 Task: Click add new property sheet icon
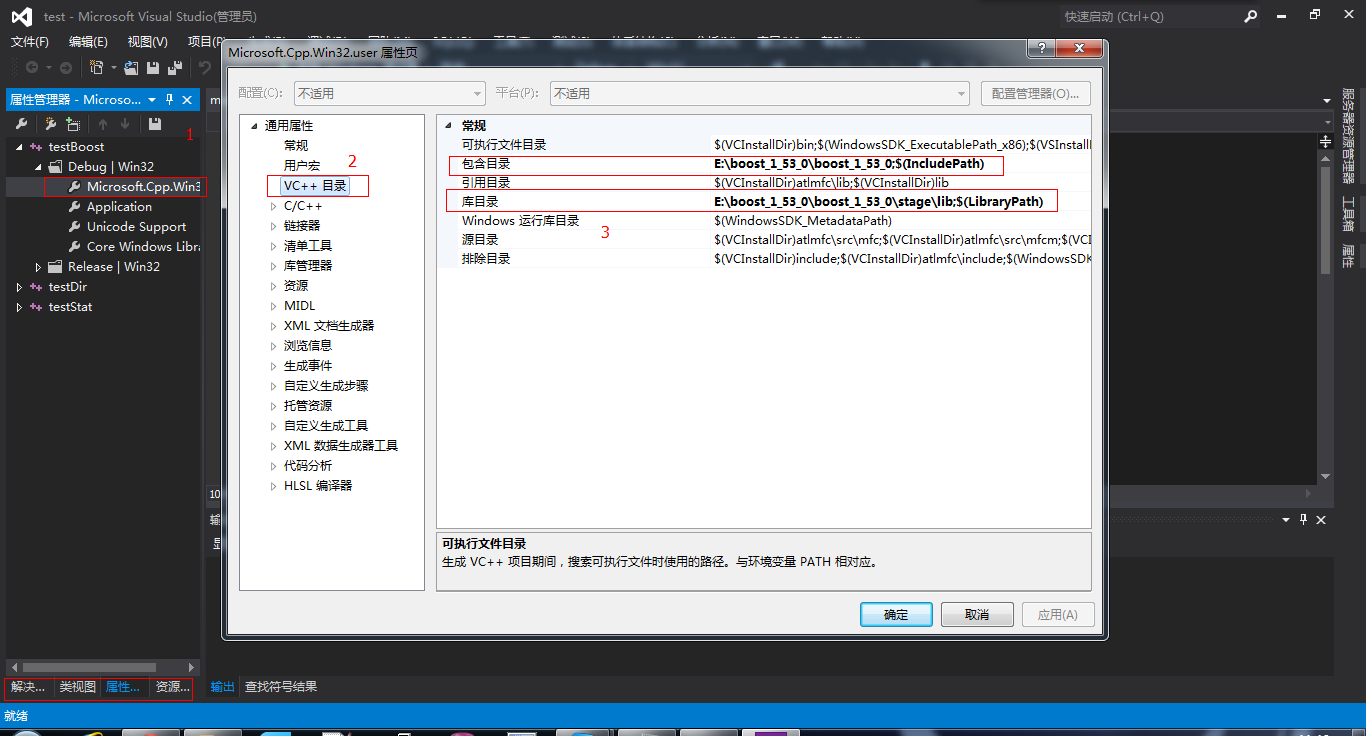click(x=50, y=124)
